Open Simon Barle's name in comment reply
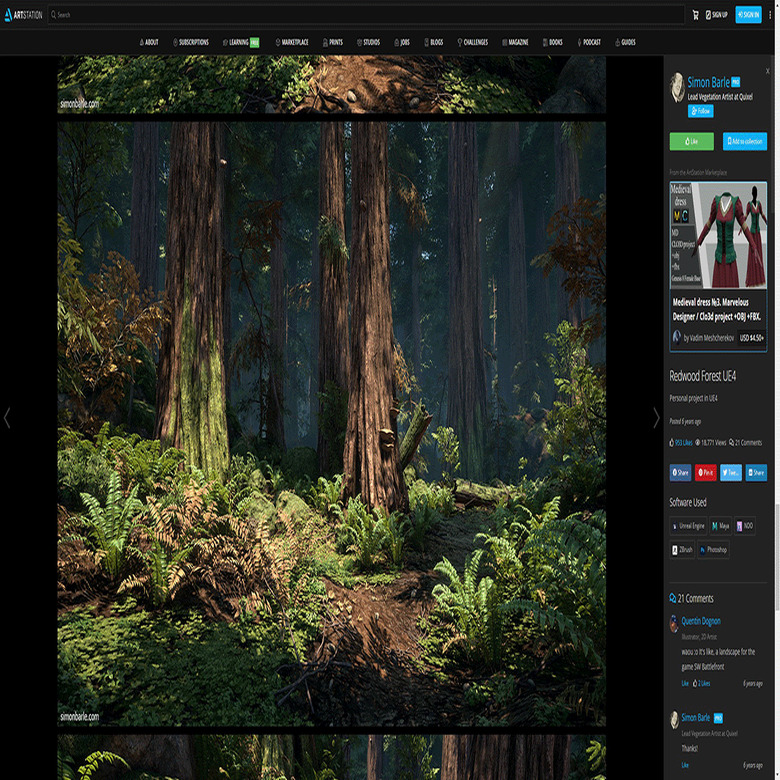This screenshot has width=780, height=780. pos(695,717)
